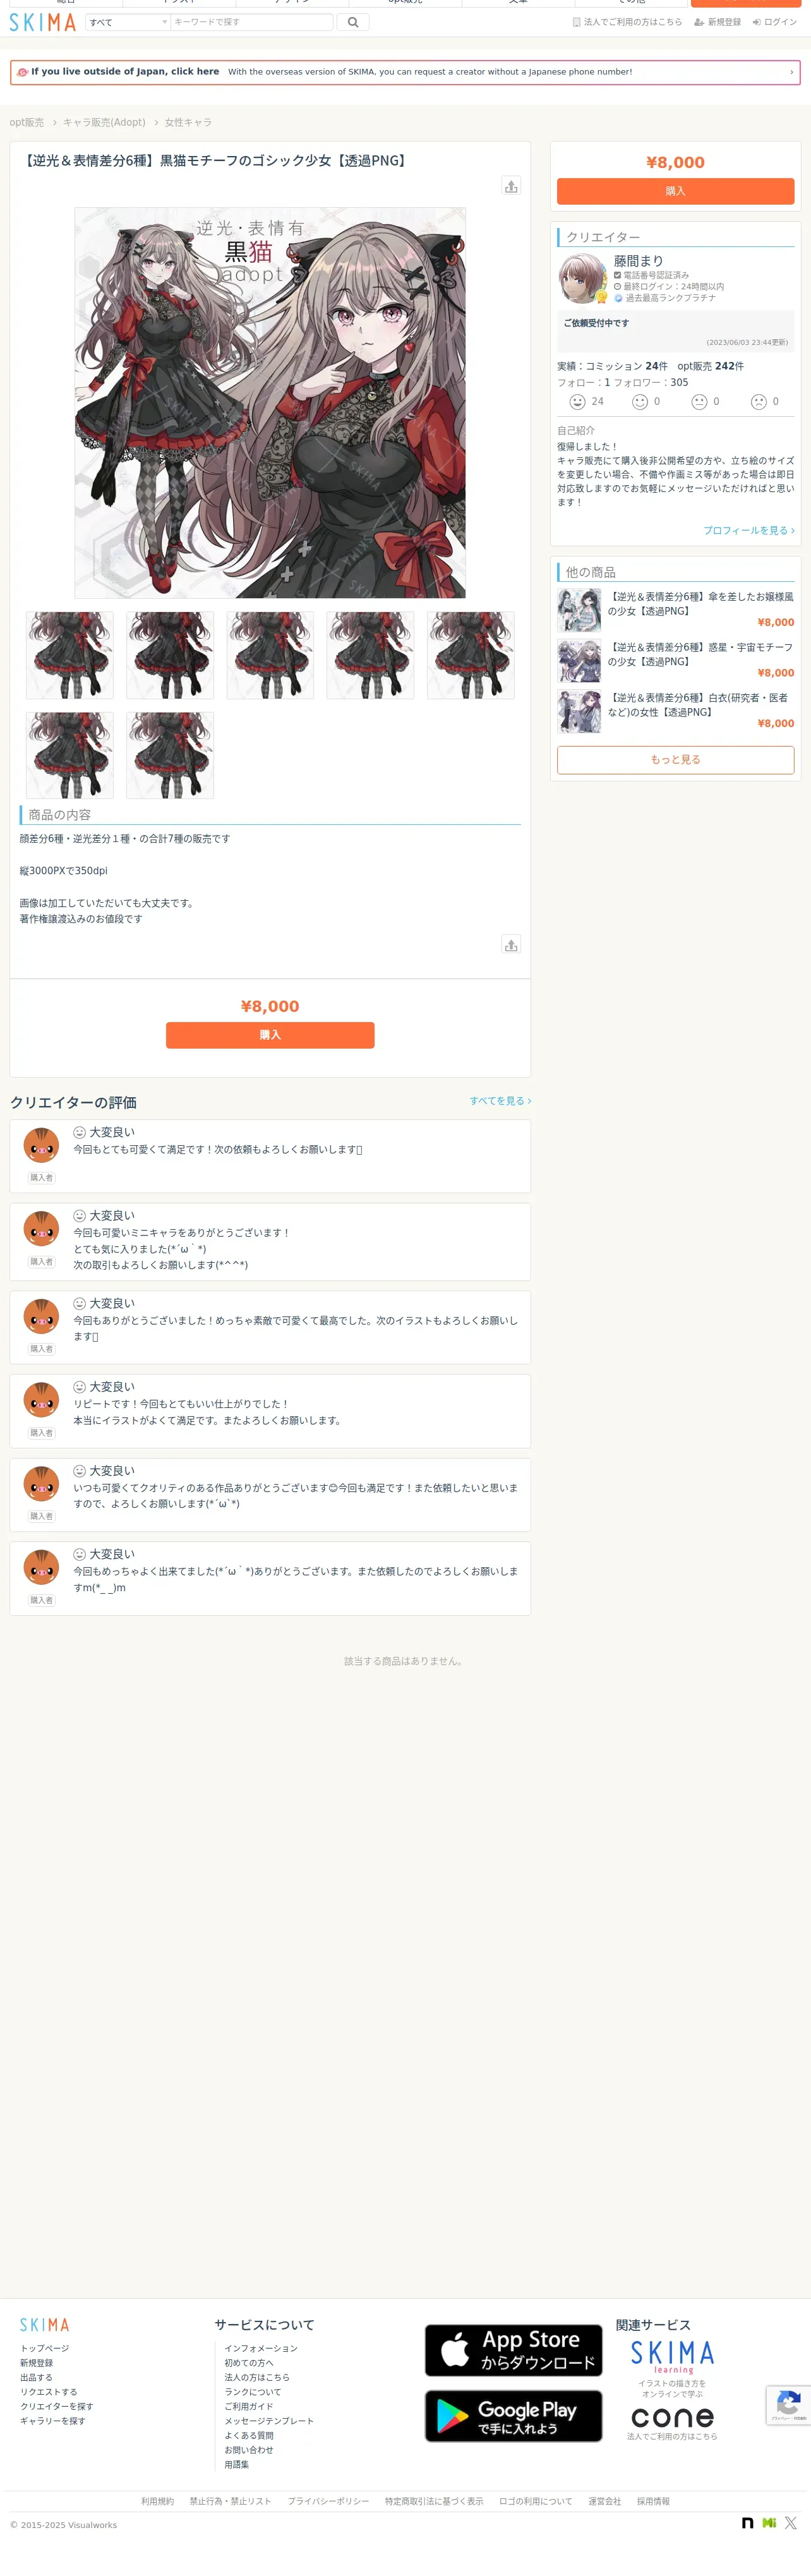811x2576 pixels.
Task: Click the SKIMA logo in the footer
Action: coord(45,2325)
